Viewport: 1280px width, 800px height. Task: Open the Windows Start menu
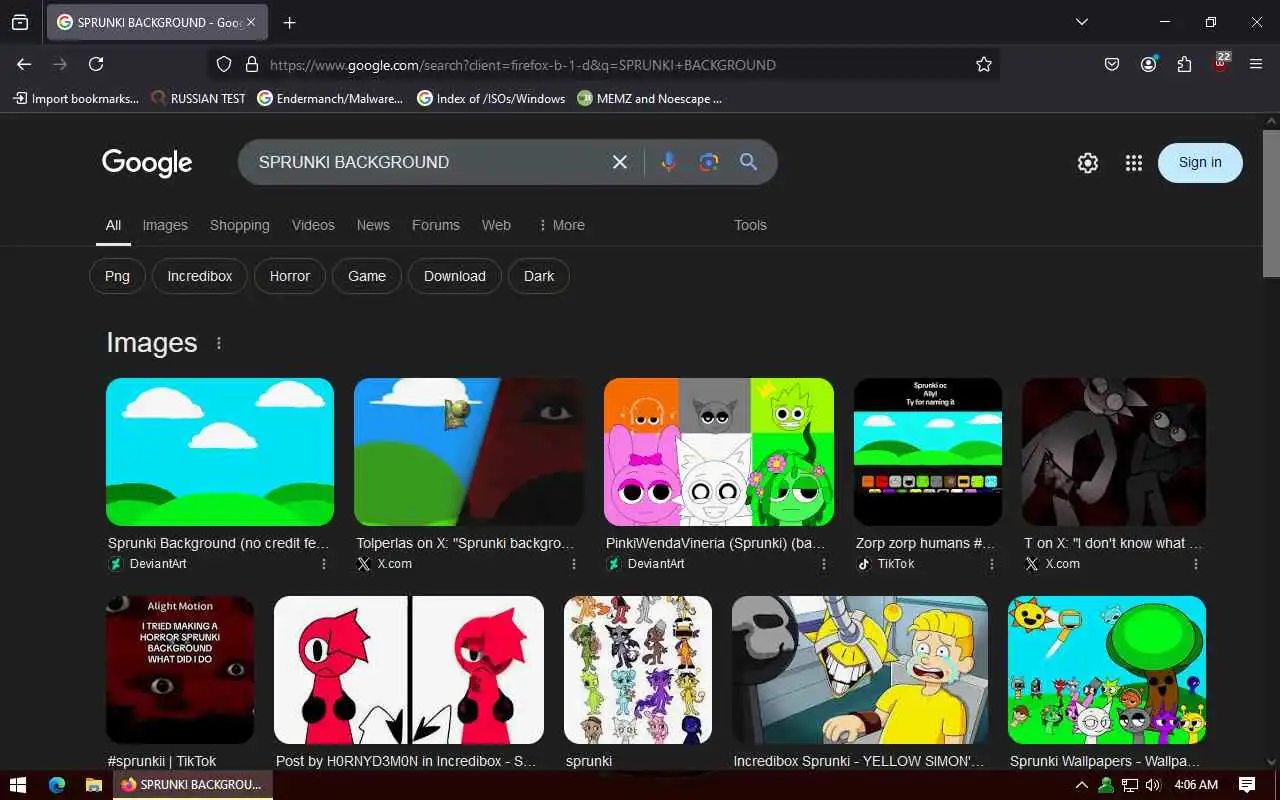(x=17, y=785)
